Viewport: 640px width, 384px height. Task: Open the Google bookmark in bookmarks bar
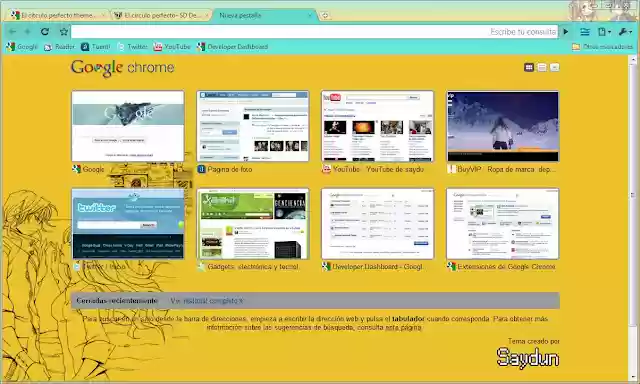pos(22,47)
